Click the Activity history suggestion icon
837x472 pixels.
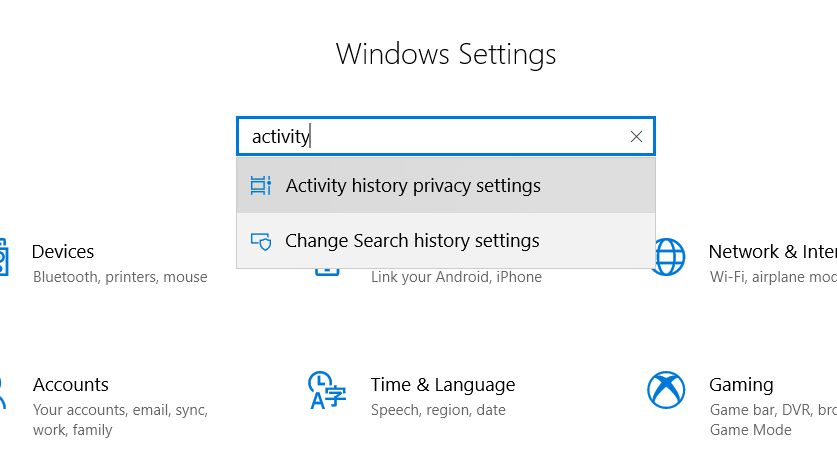point(260,185)
